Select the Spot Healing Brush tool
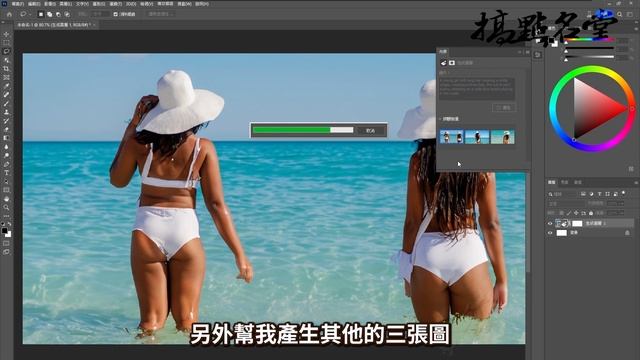The width and height of the screenshot is (640, 360). [6, 95]
